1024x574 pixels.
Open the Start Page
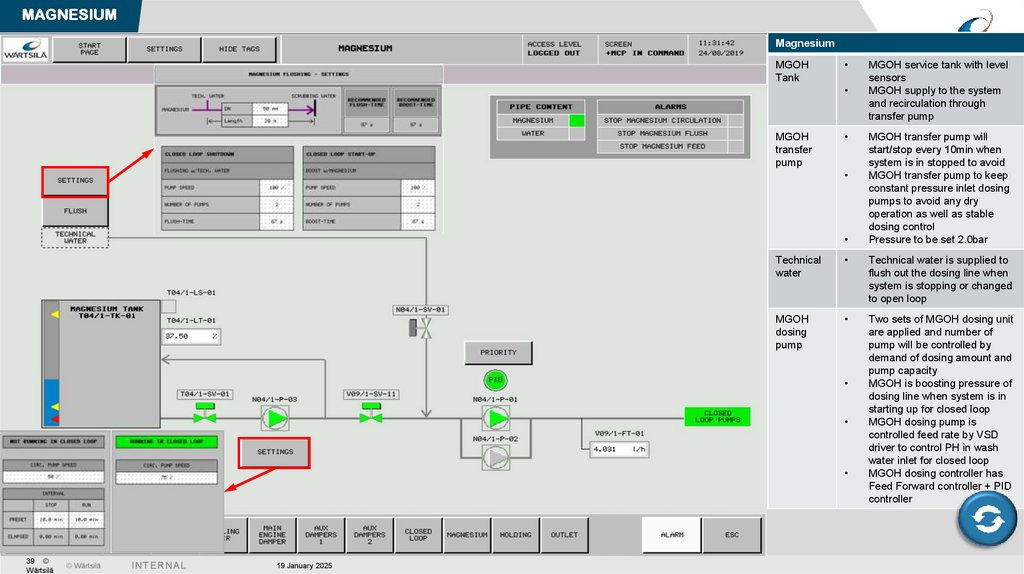(89, 50)
